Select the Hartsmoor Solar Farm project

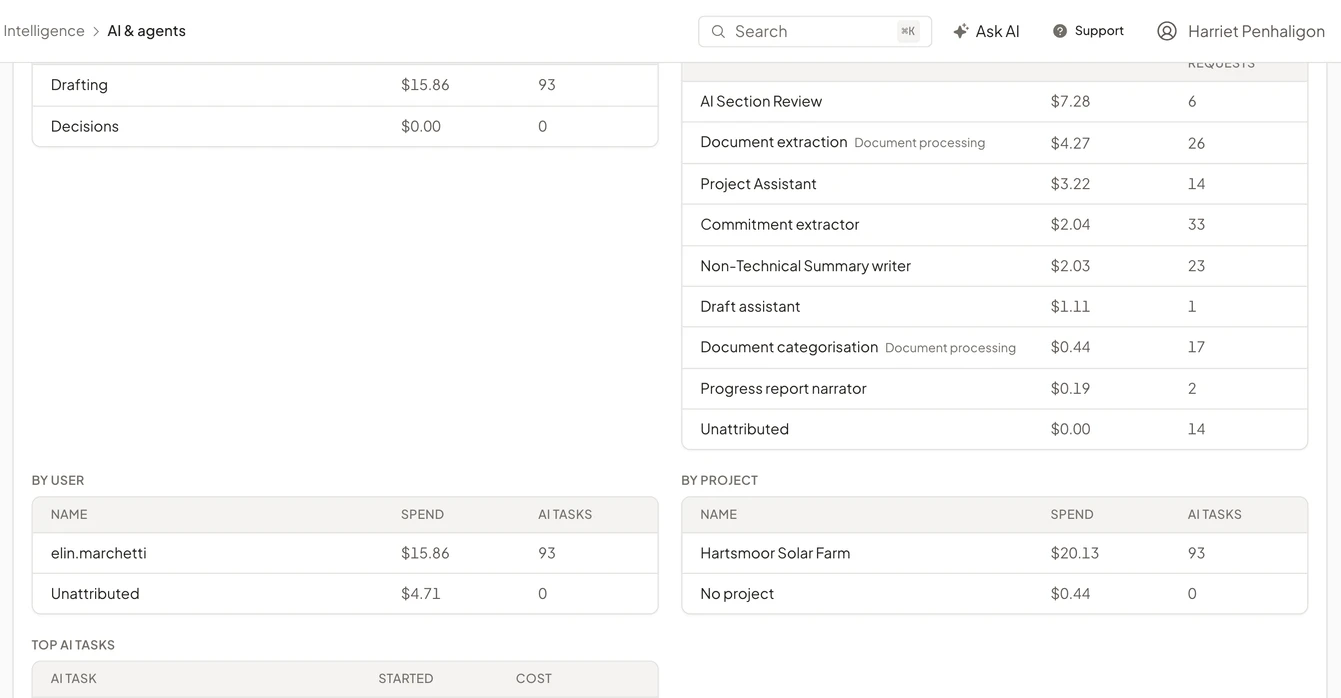pos(994,553)
